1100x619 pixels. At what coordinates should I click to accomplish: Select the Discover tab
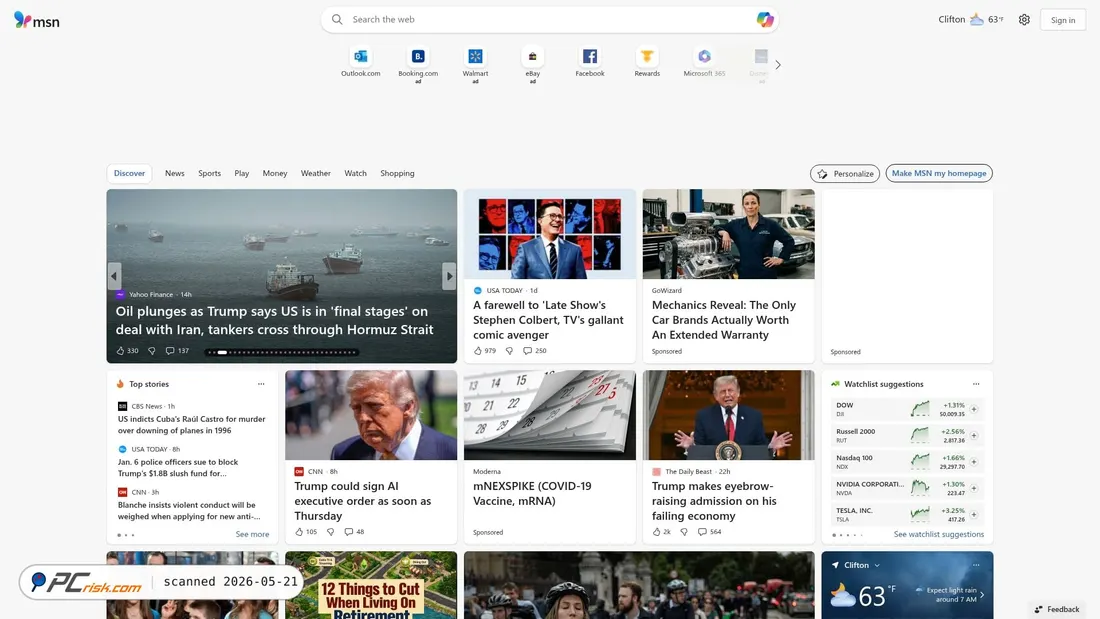tap(129, 173)
